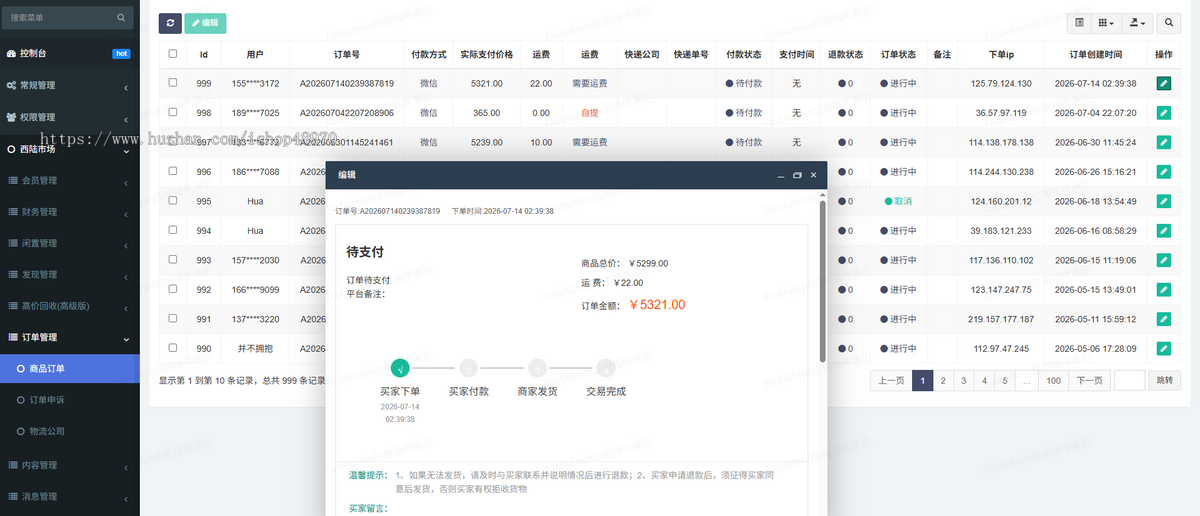Click edit pencil icon for IP 117.136.110.102 row
Image resolution: width=1200 pixels, height=516 pixels.
point(1164,260)
